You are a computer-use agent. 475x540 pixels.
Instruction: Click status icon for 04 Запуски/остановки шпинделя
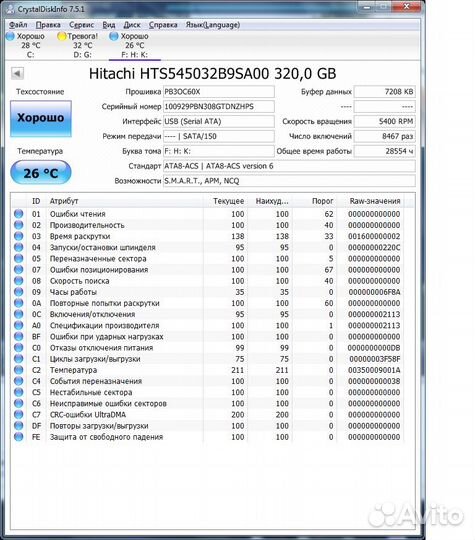(x=19, y=247)
